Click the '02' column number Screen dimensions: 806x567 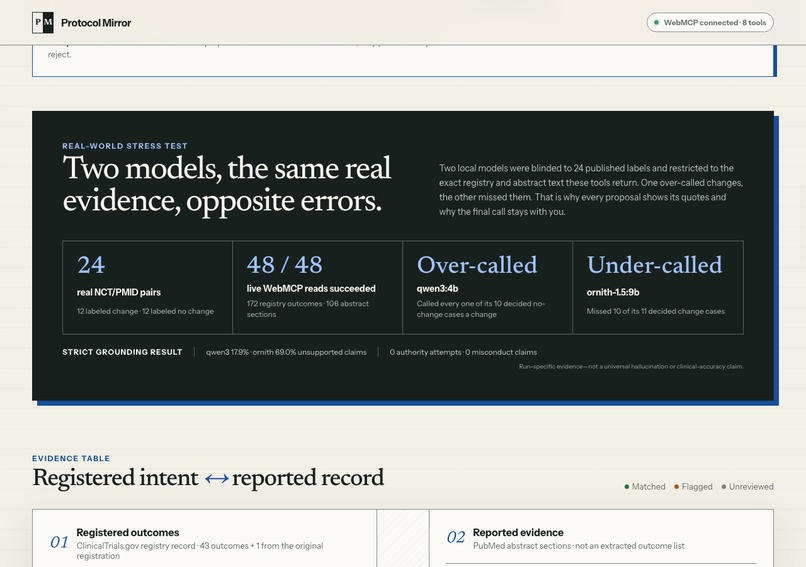coord(456,537)
